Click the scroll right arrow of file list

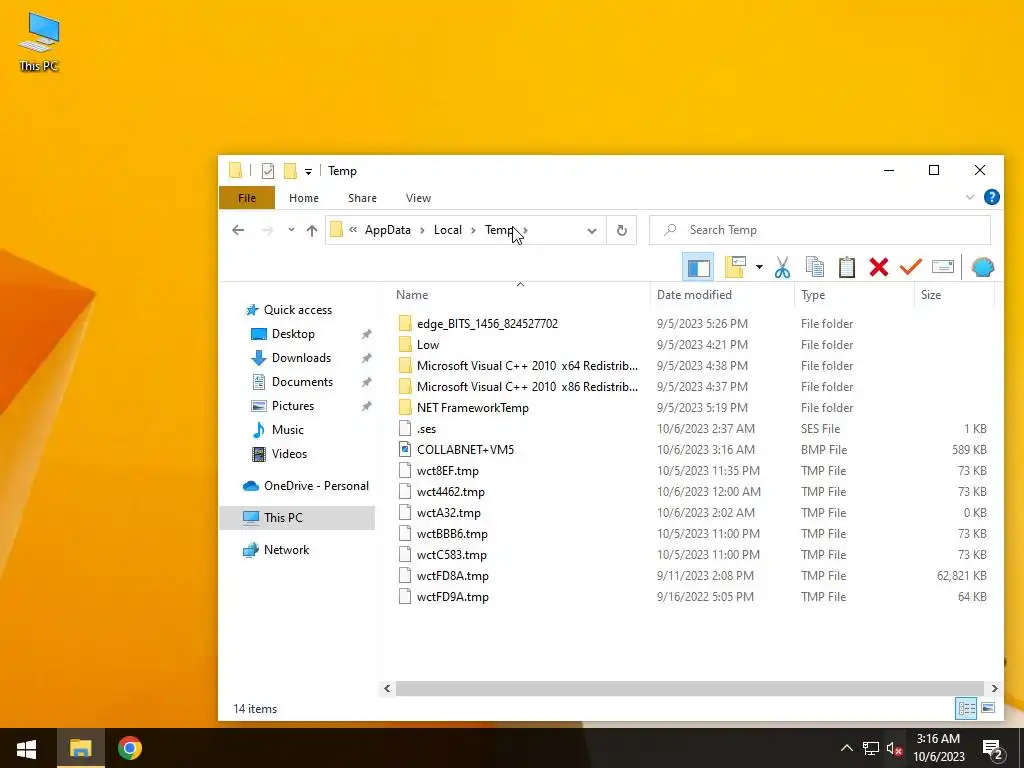(994, 688)
